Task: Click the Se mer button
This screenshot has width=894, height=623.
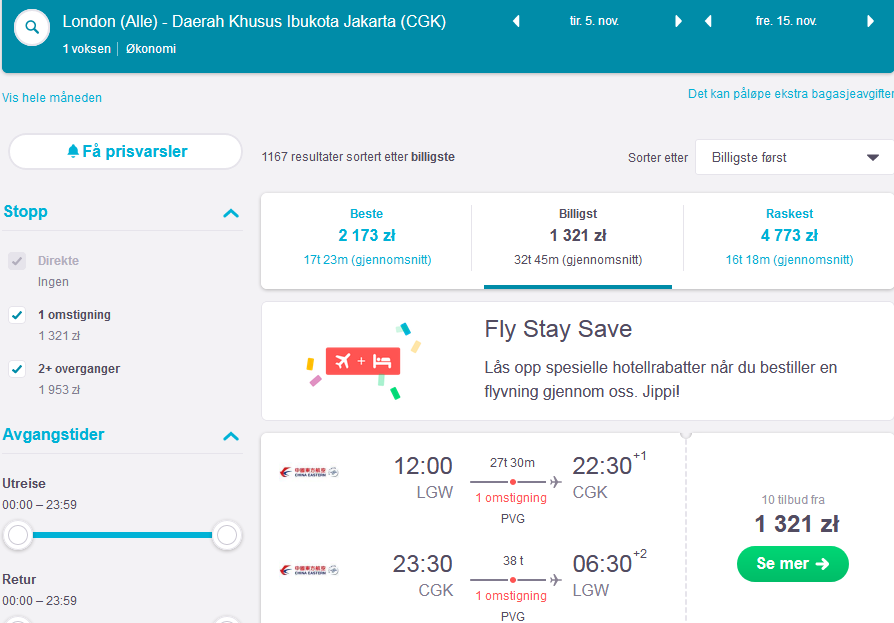Action: 793,564
